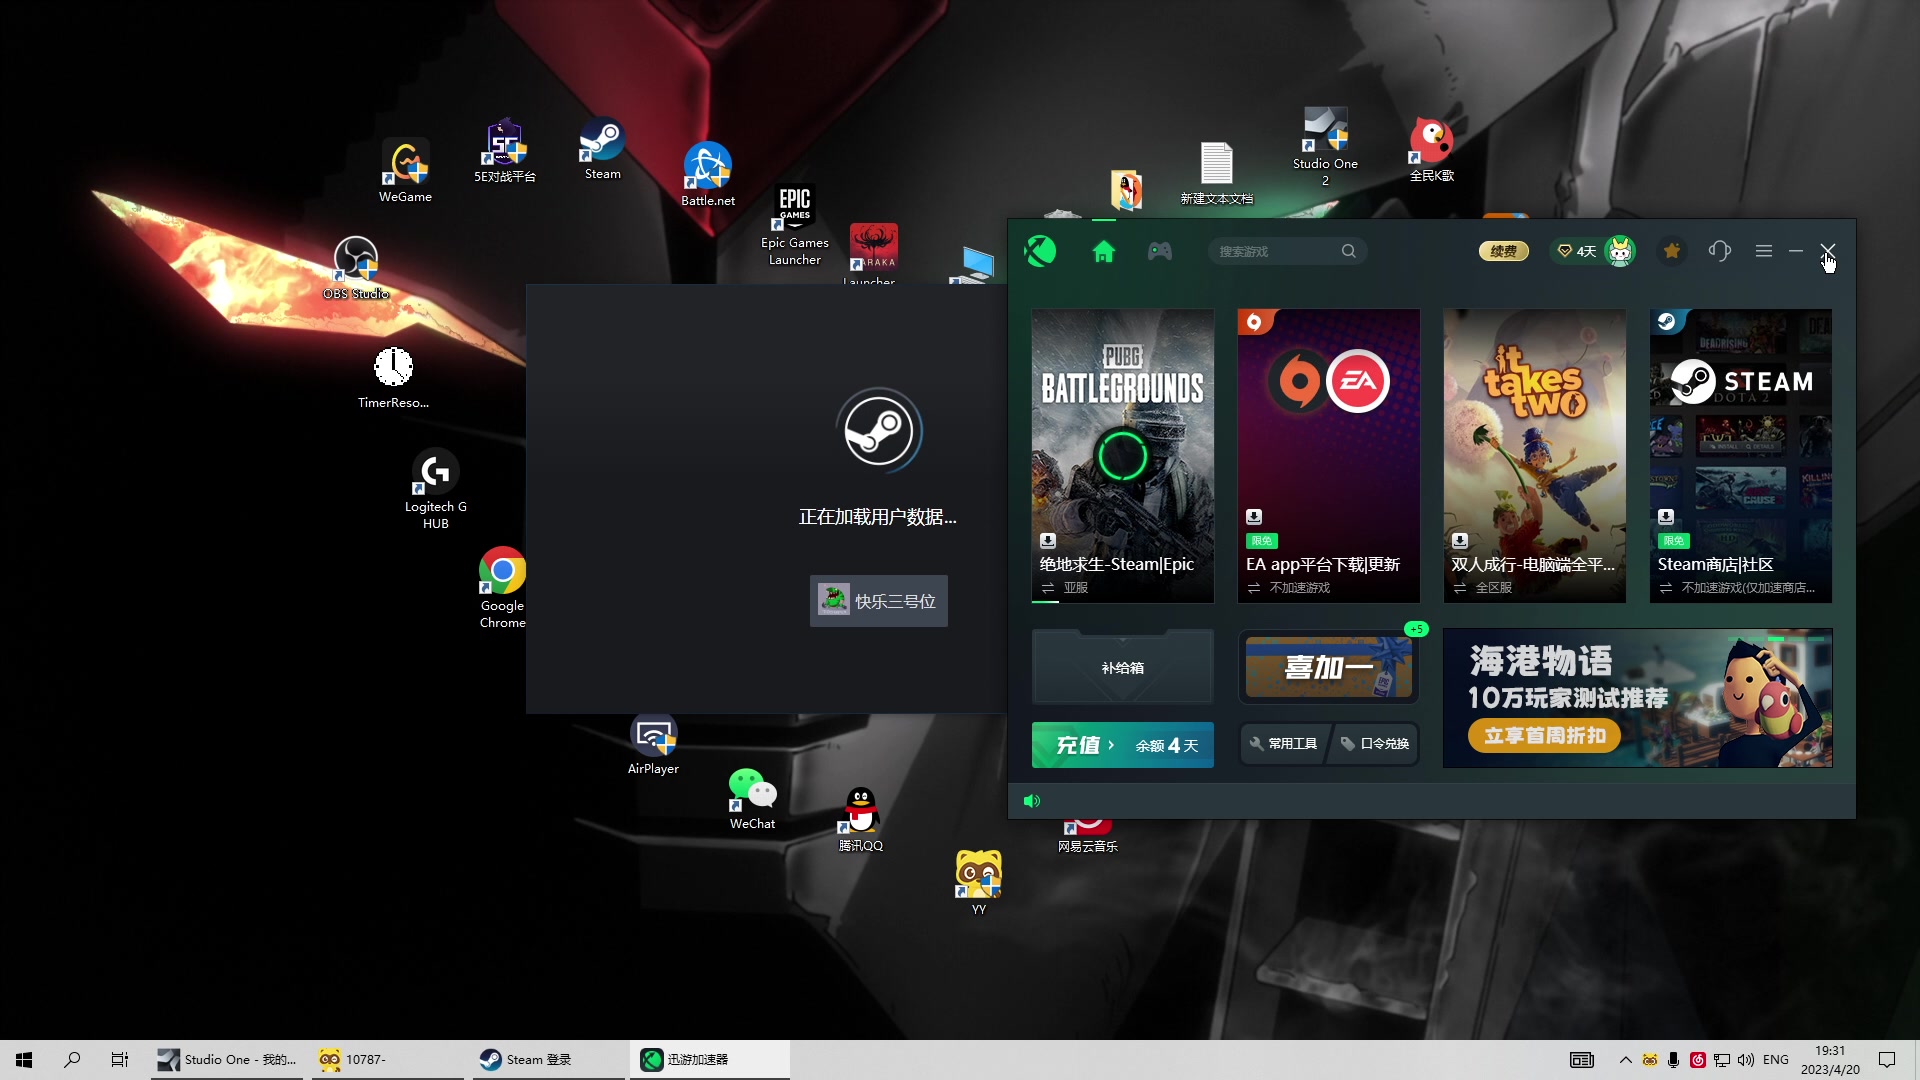This screenshot has height=1080, width=1920.
Task: Click 立享首周折扣 discount button on banner
Action: 1544,736
